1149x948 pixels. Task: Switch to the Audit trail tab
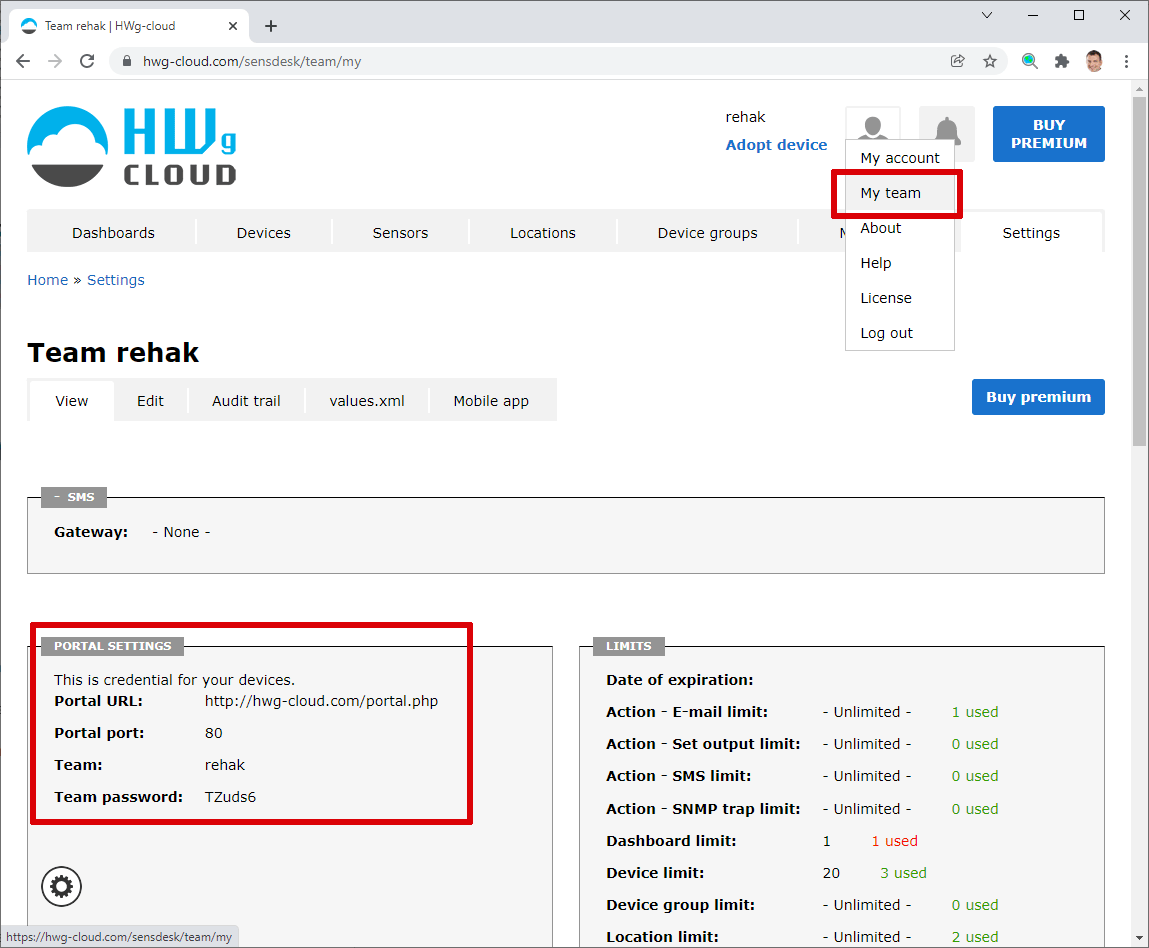click(x=246, y=401)
